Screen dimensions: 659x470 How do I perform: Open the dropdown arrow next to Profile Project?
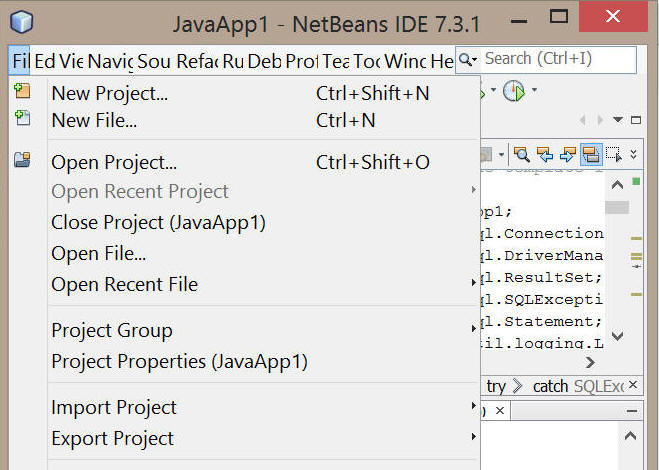pyautogui.click(x=534, y=92)
